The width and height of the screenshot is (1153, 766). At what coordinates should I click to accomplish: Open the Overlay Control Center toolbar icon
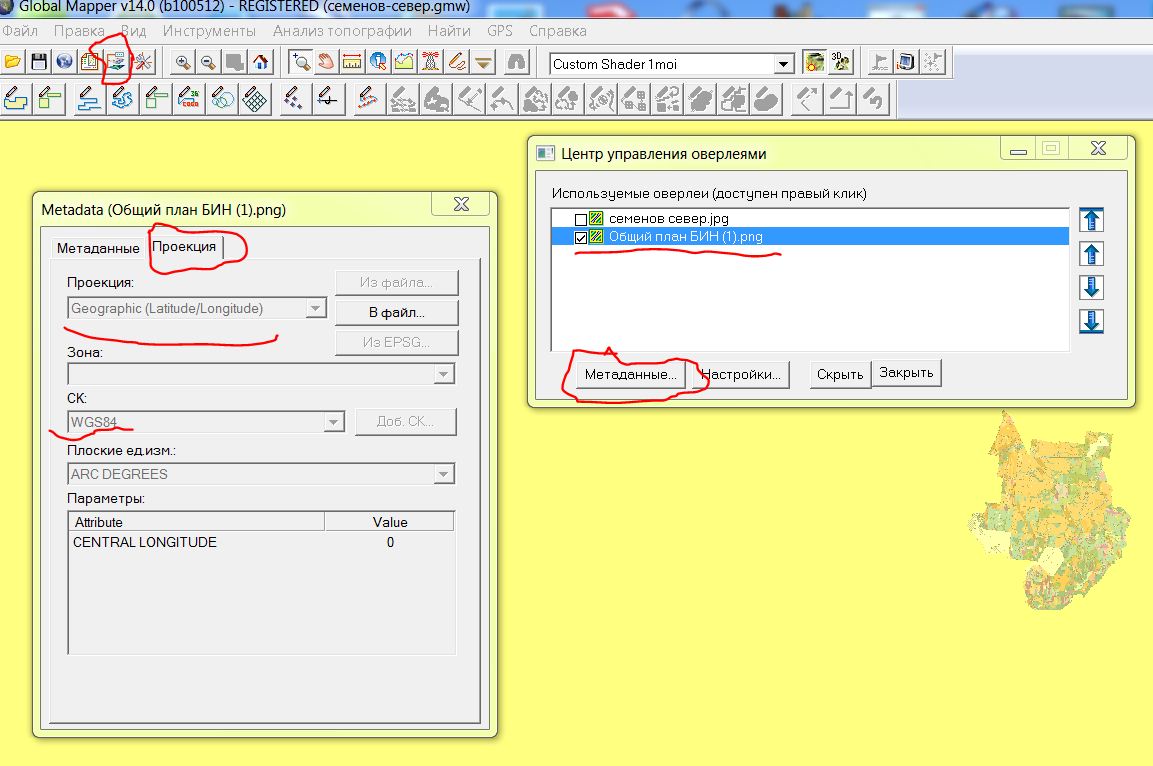coord(117,63)
